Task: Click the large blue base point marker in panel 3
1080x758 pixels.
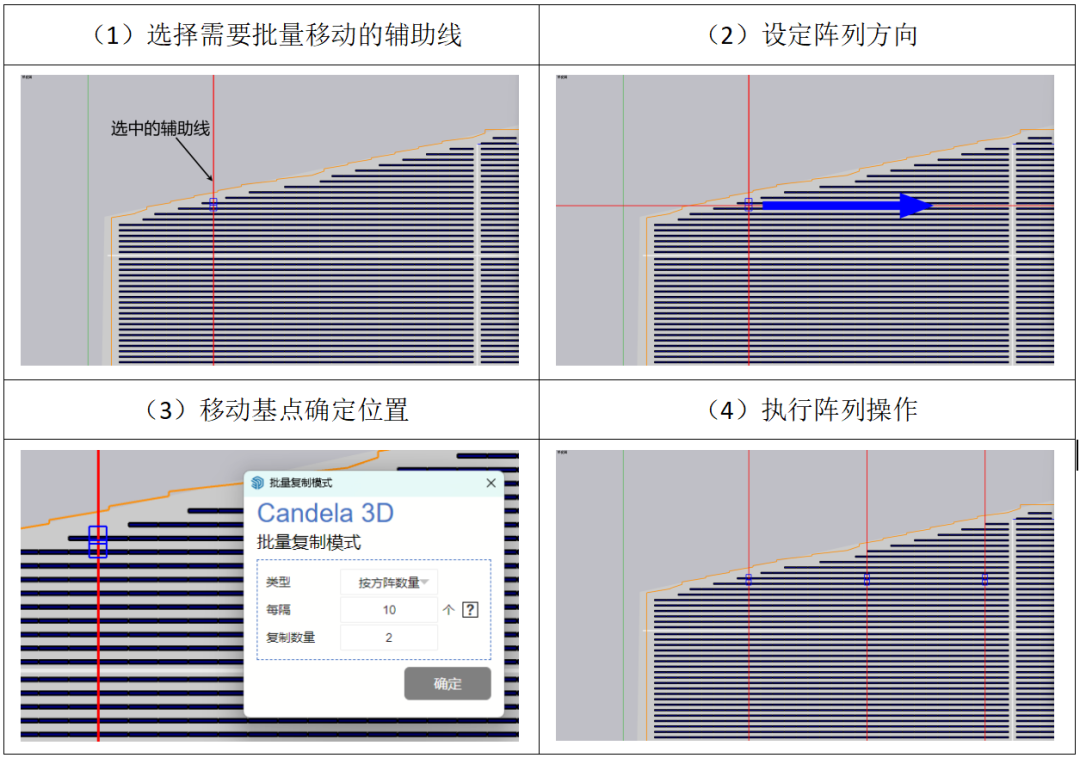Action: 98,542
